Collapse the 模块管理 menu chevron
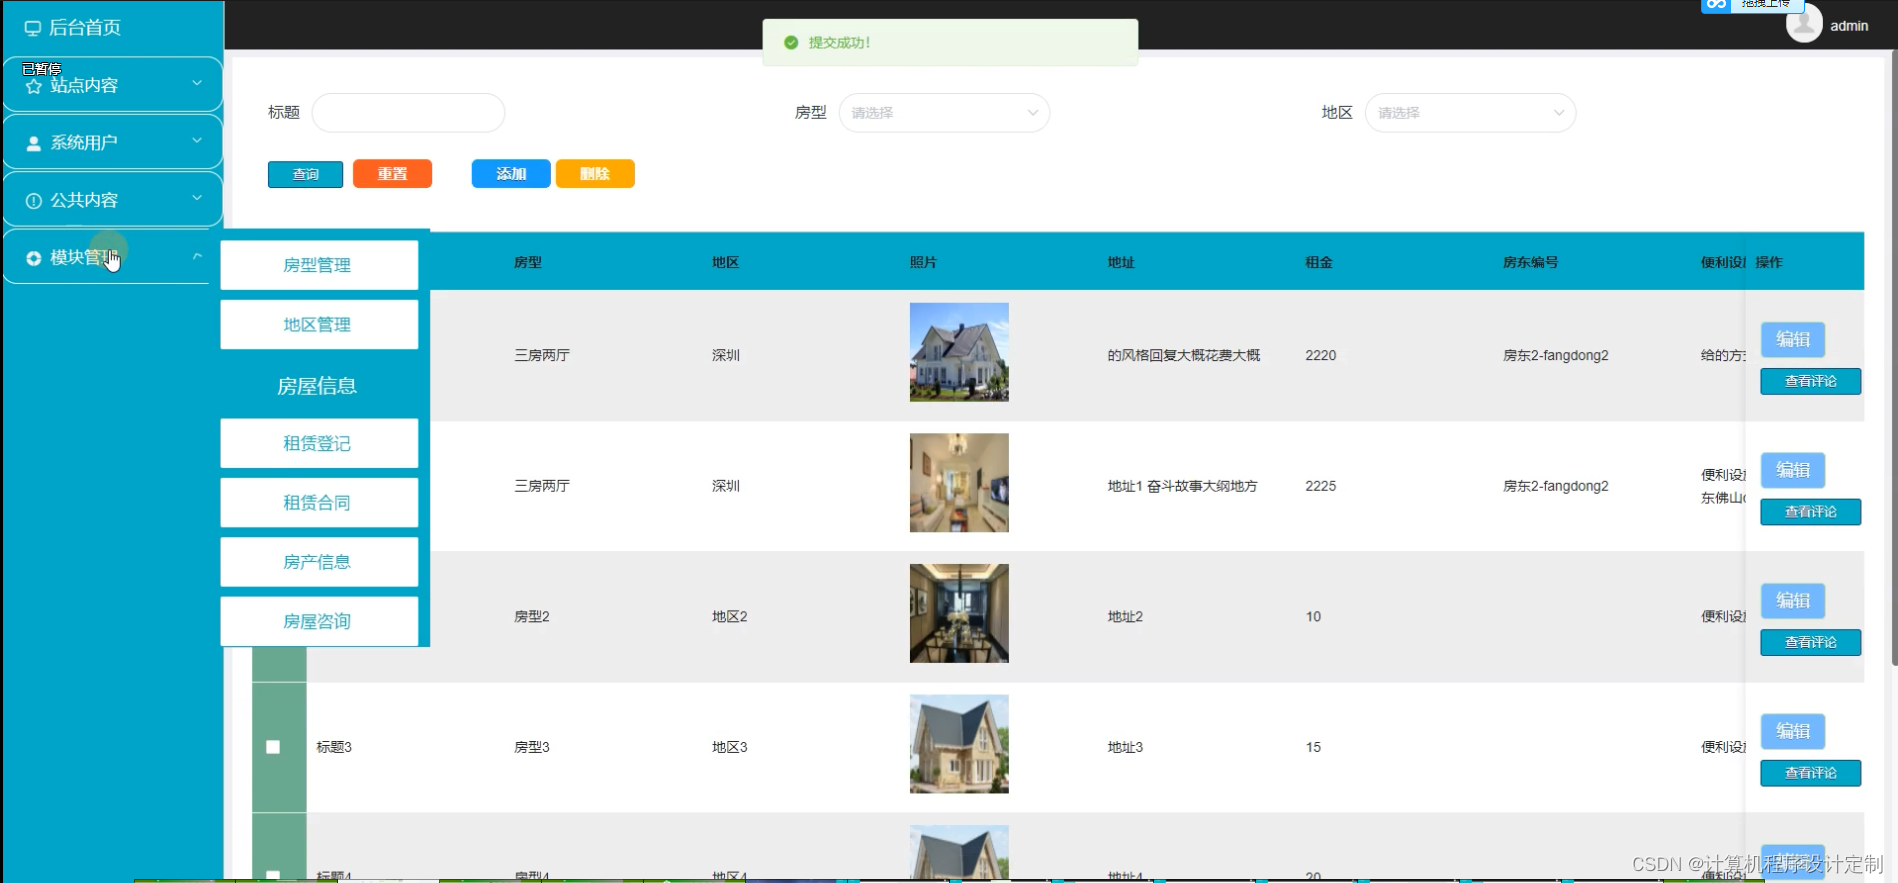 (x=197, y=256)
